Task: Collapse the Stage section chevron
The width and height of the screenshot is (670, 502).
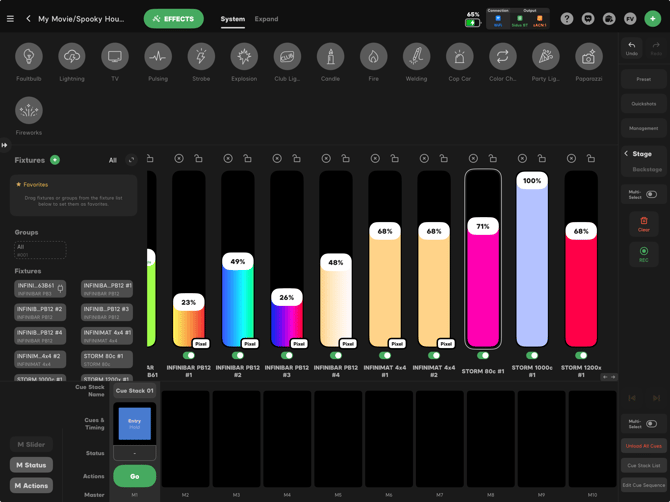Action: (626, 153)
